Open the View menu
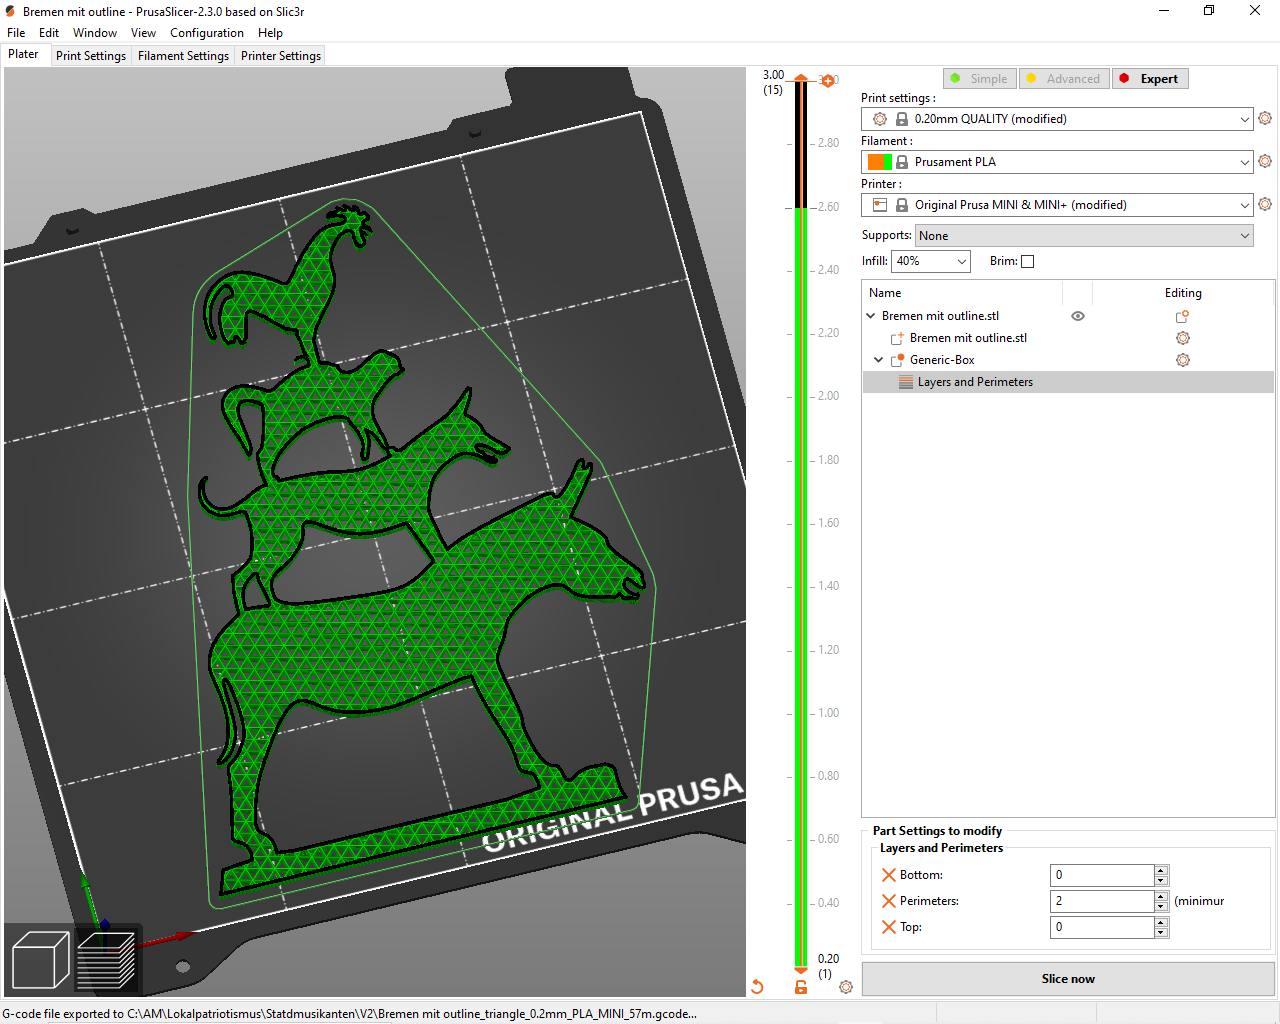This screenshot has width=1280, height=1024. pyautogui.click(x=143, y=33)
